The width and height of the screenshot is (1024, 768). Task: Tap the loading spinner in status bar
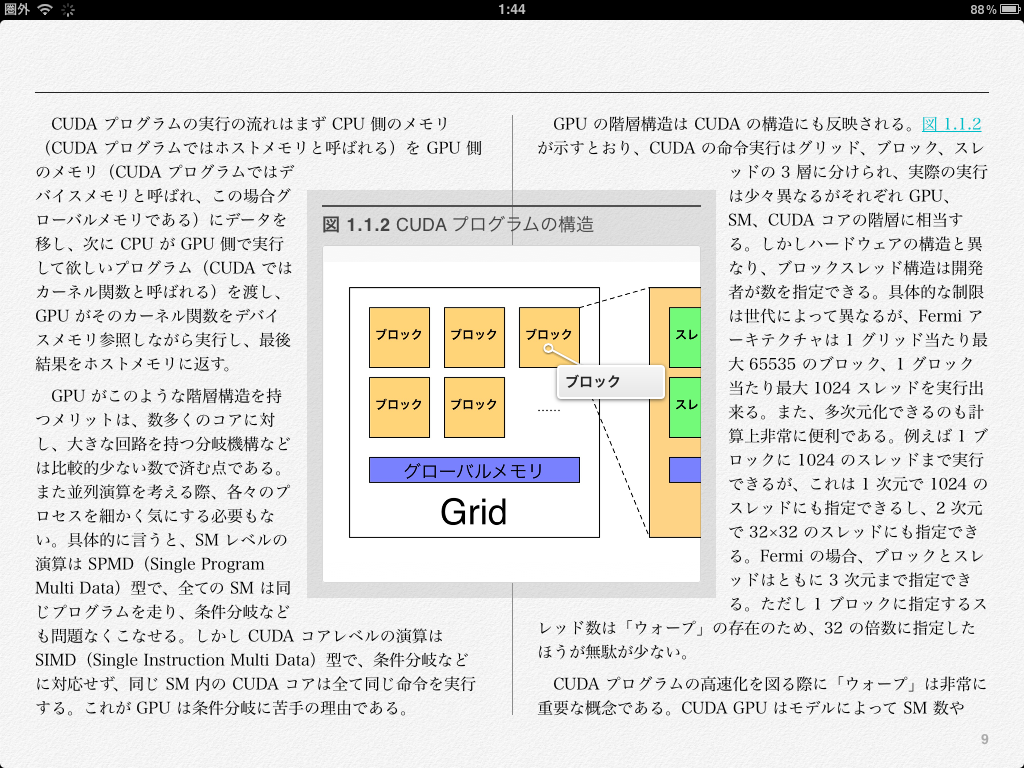tap(69, 9)
